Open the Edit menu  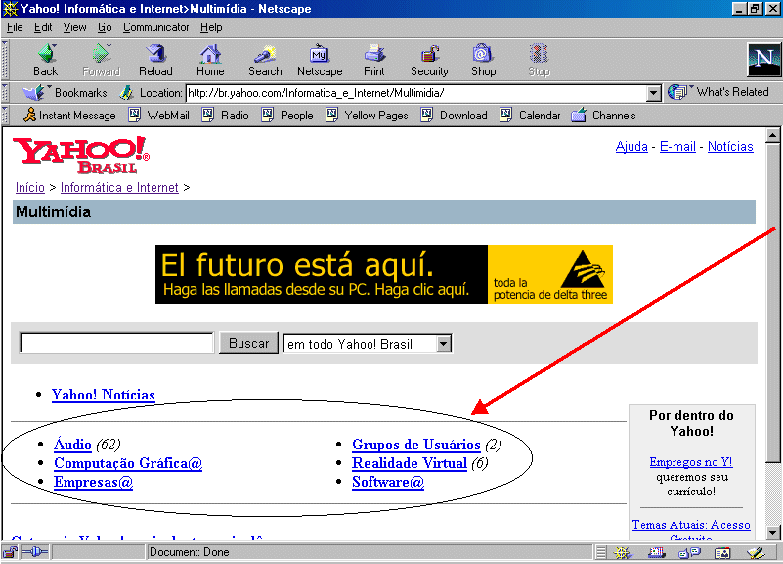point(43,27)
